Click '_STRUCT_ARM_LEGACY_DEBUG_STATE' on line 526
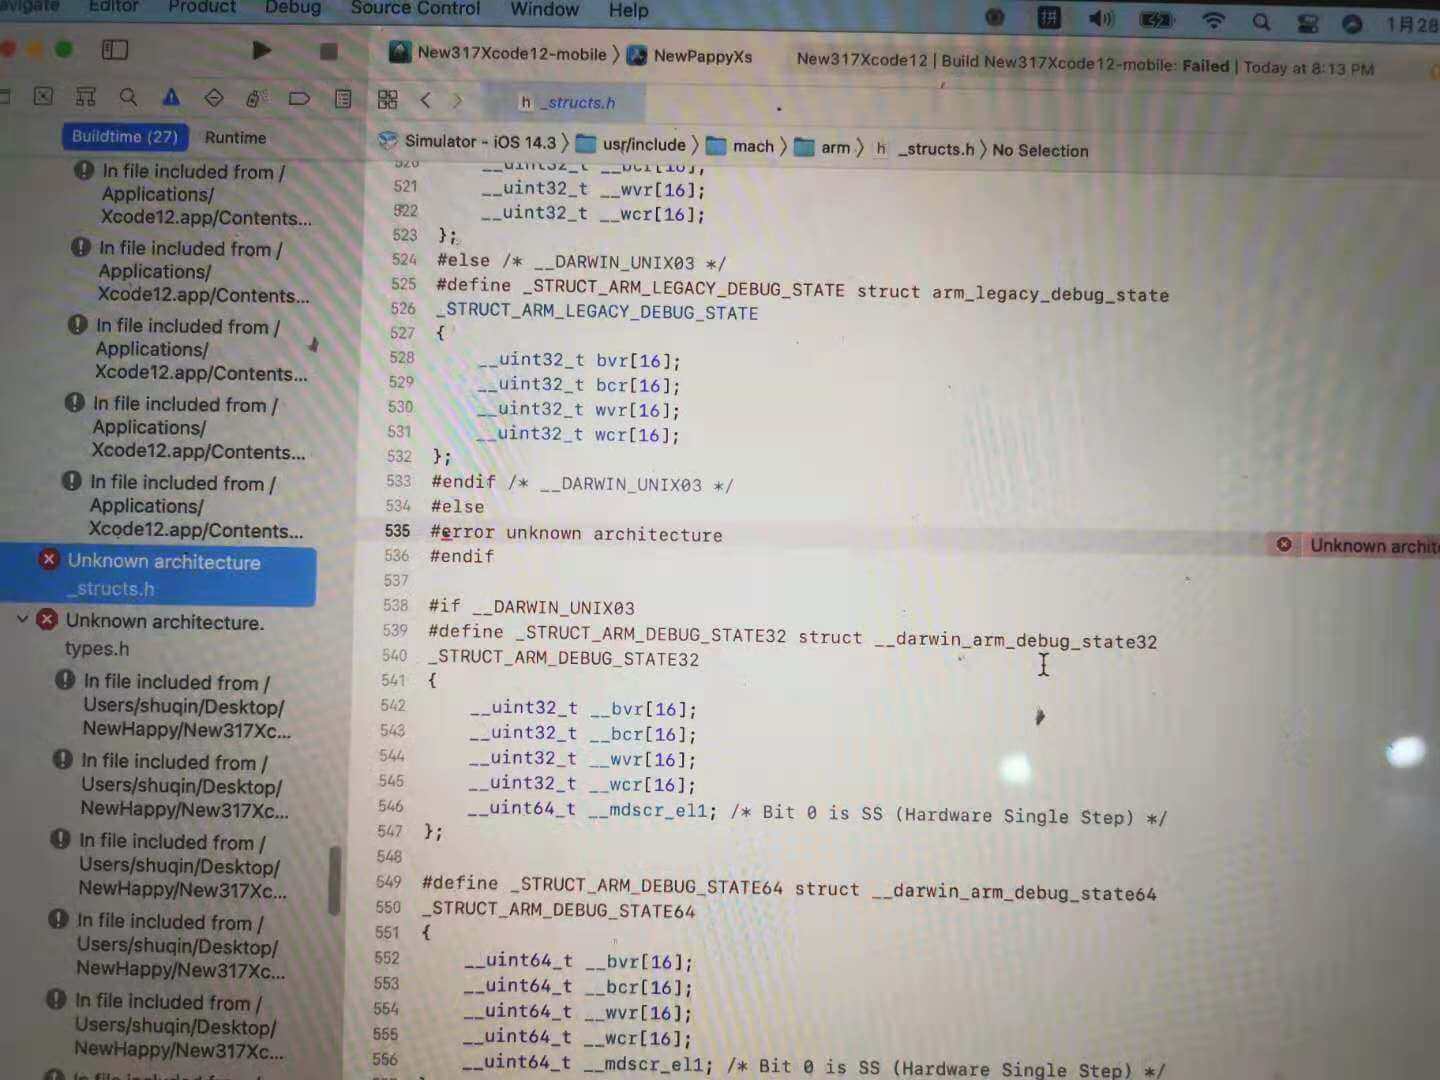1440x1080 pixels. (597, 311)
